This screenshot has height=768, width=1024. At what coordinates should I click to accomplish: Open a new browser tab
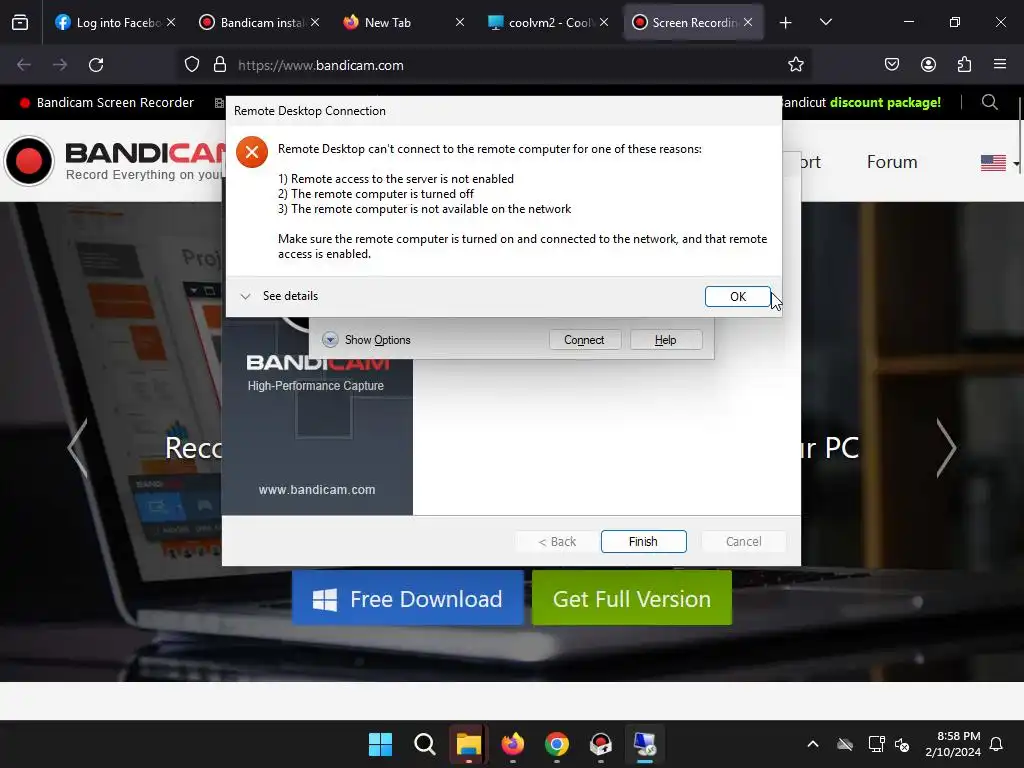pos(786,23)
